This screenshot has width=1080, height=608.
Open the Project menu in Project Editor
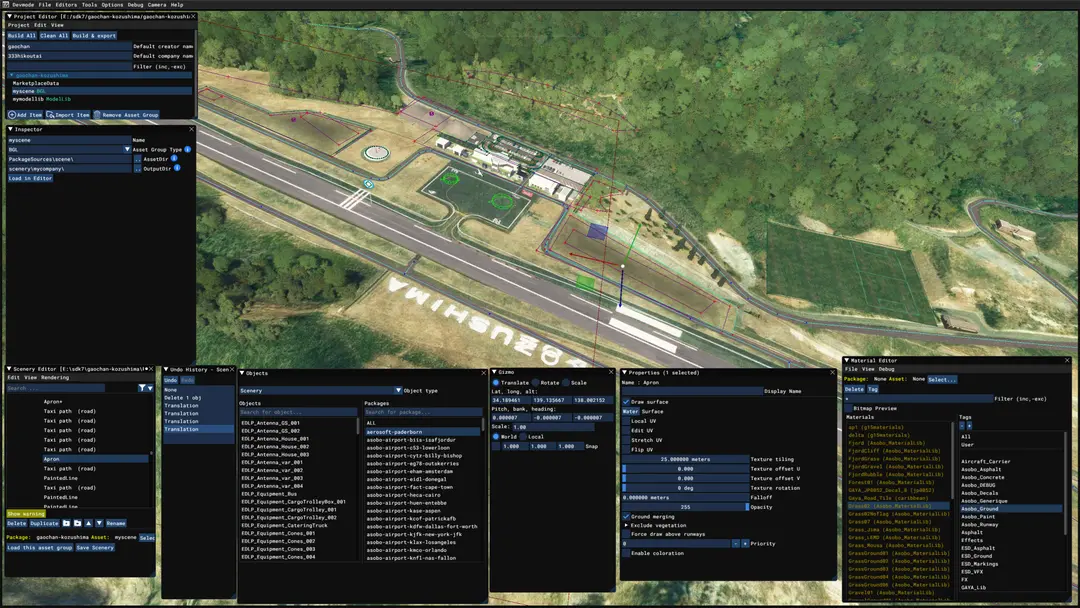(x=19, y=25)
